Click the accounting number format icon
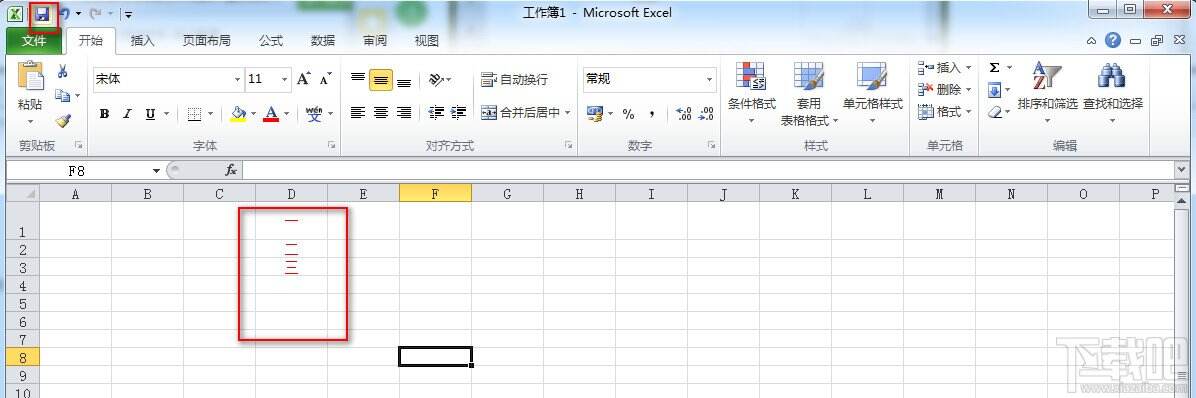This screenshot has width=1196, height=398. click(x=595, y=113)
